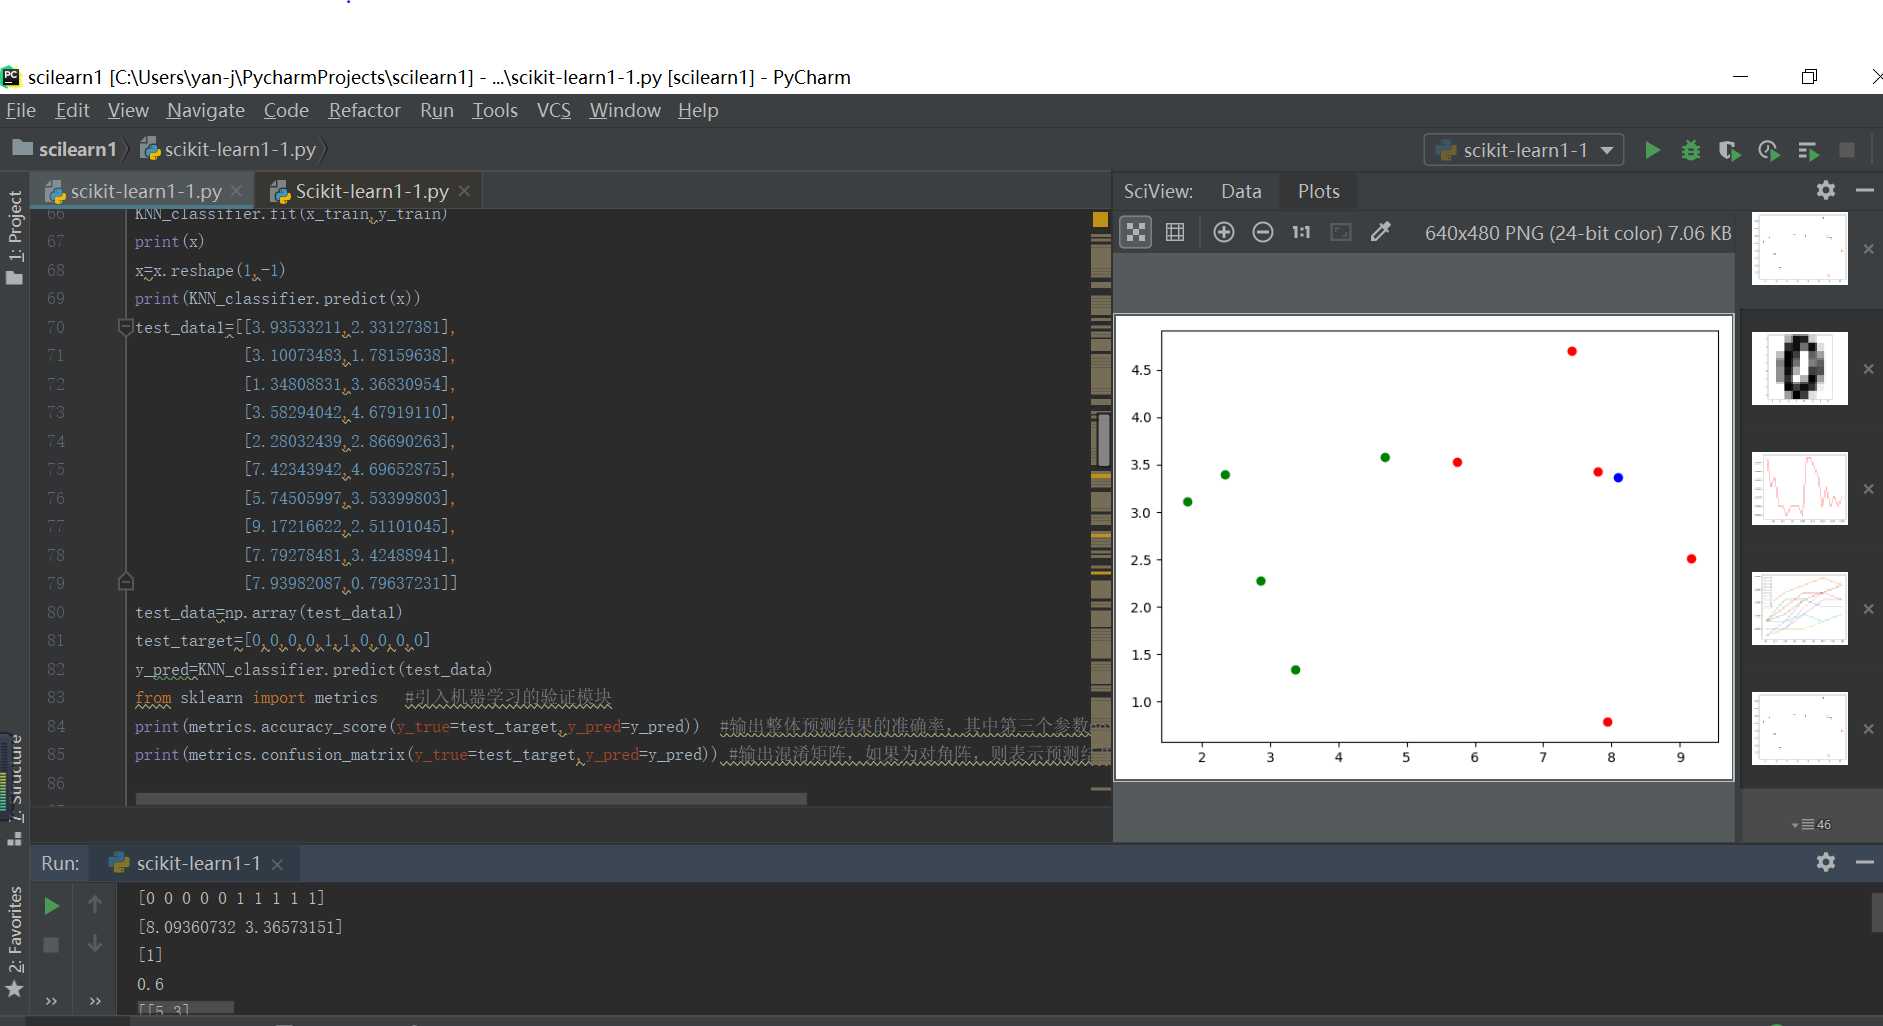
Task: Select the top scatter plot thumbnail
Action: [x=1799, y=249]
